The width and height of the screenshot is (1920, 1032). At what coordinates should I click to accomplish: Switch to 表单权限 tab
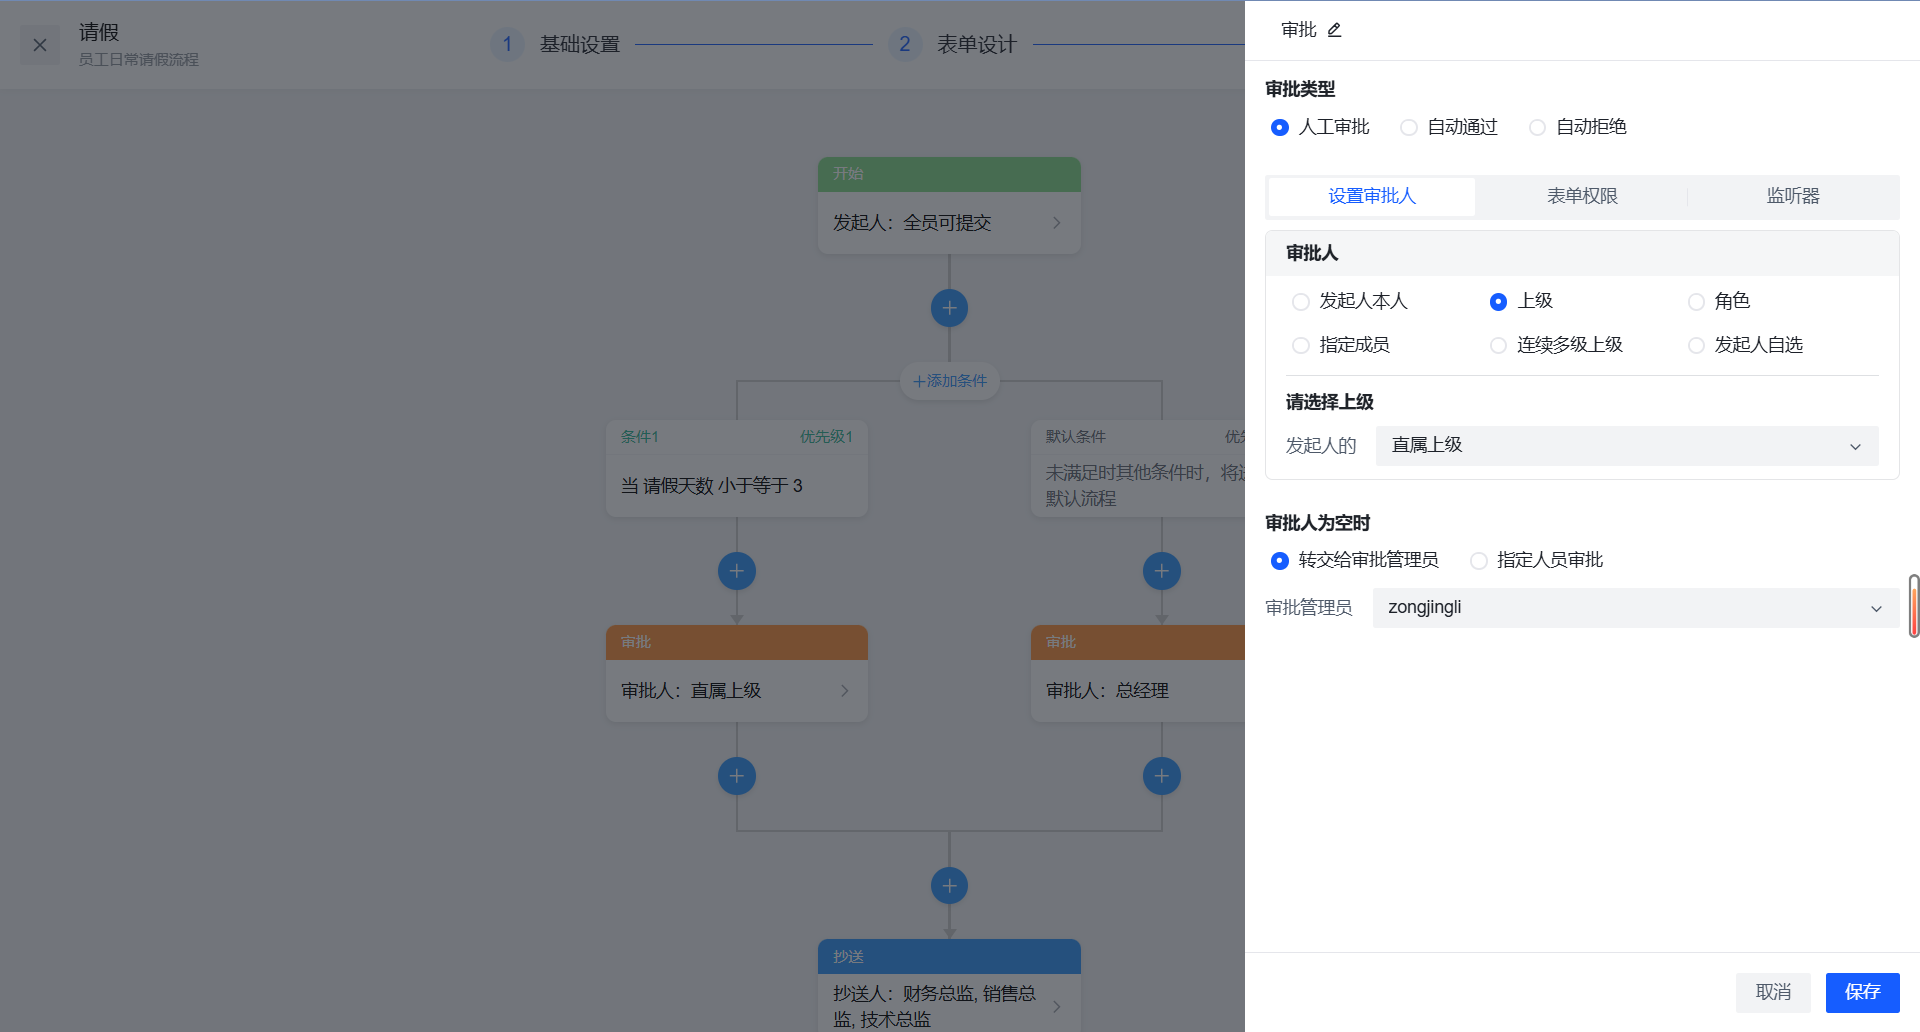[x=1582, y=196]
